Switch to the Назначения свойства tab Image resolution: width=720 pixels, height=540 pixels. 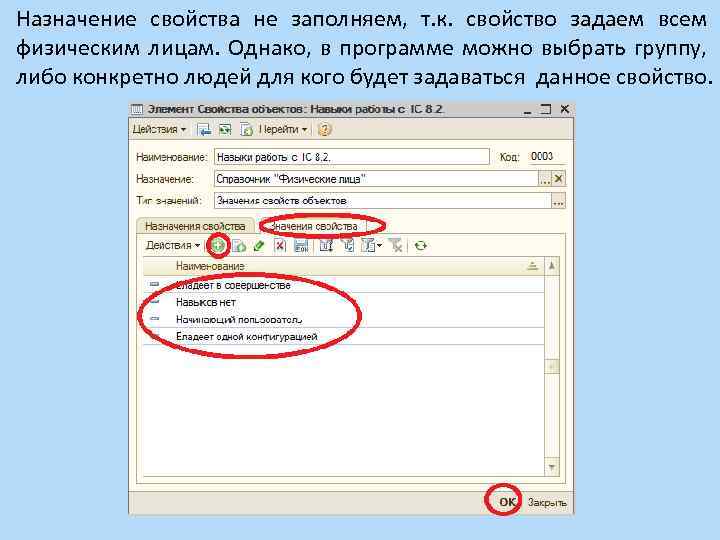point(195,226)
